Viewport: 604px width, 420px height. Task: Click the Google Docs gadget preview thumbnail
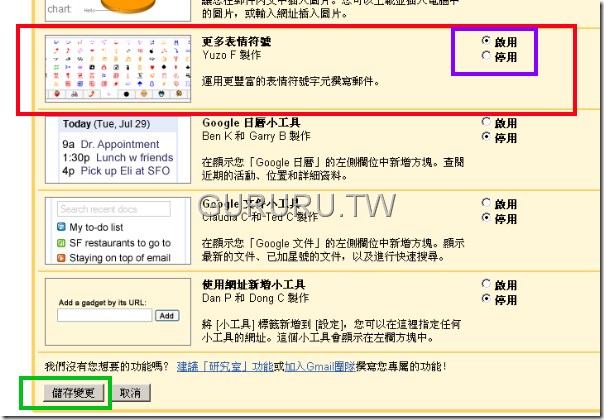pyautogui.click(x=118, y=231)
